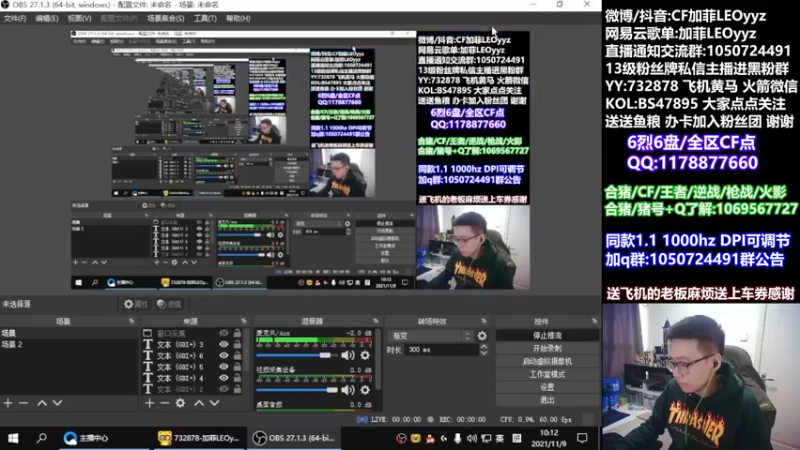Switch to the 732878-加菲LEOy... taskbar window
Image resolution: width=800 pixels, height=450 pixels.
(199, 438)
